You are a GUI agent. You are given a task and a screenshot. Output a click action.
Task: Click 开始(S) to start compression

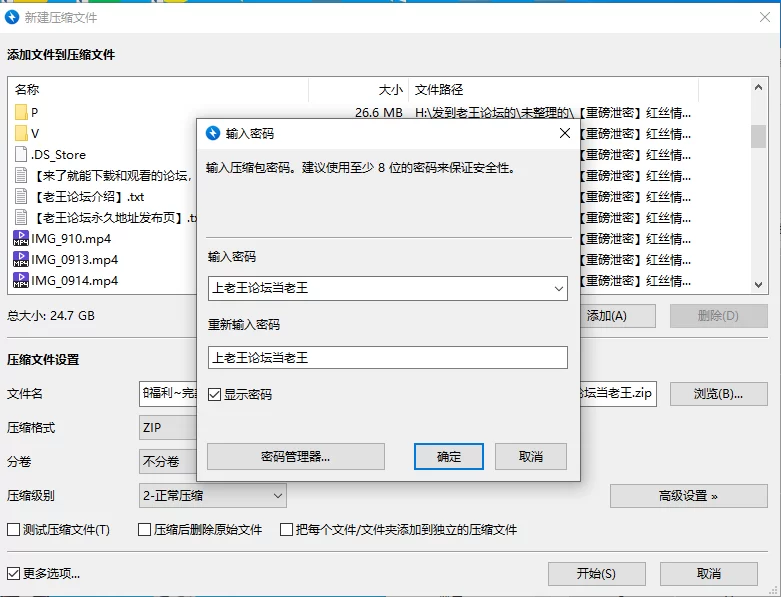(597, 574)
